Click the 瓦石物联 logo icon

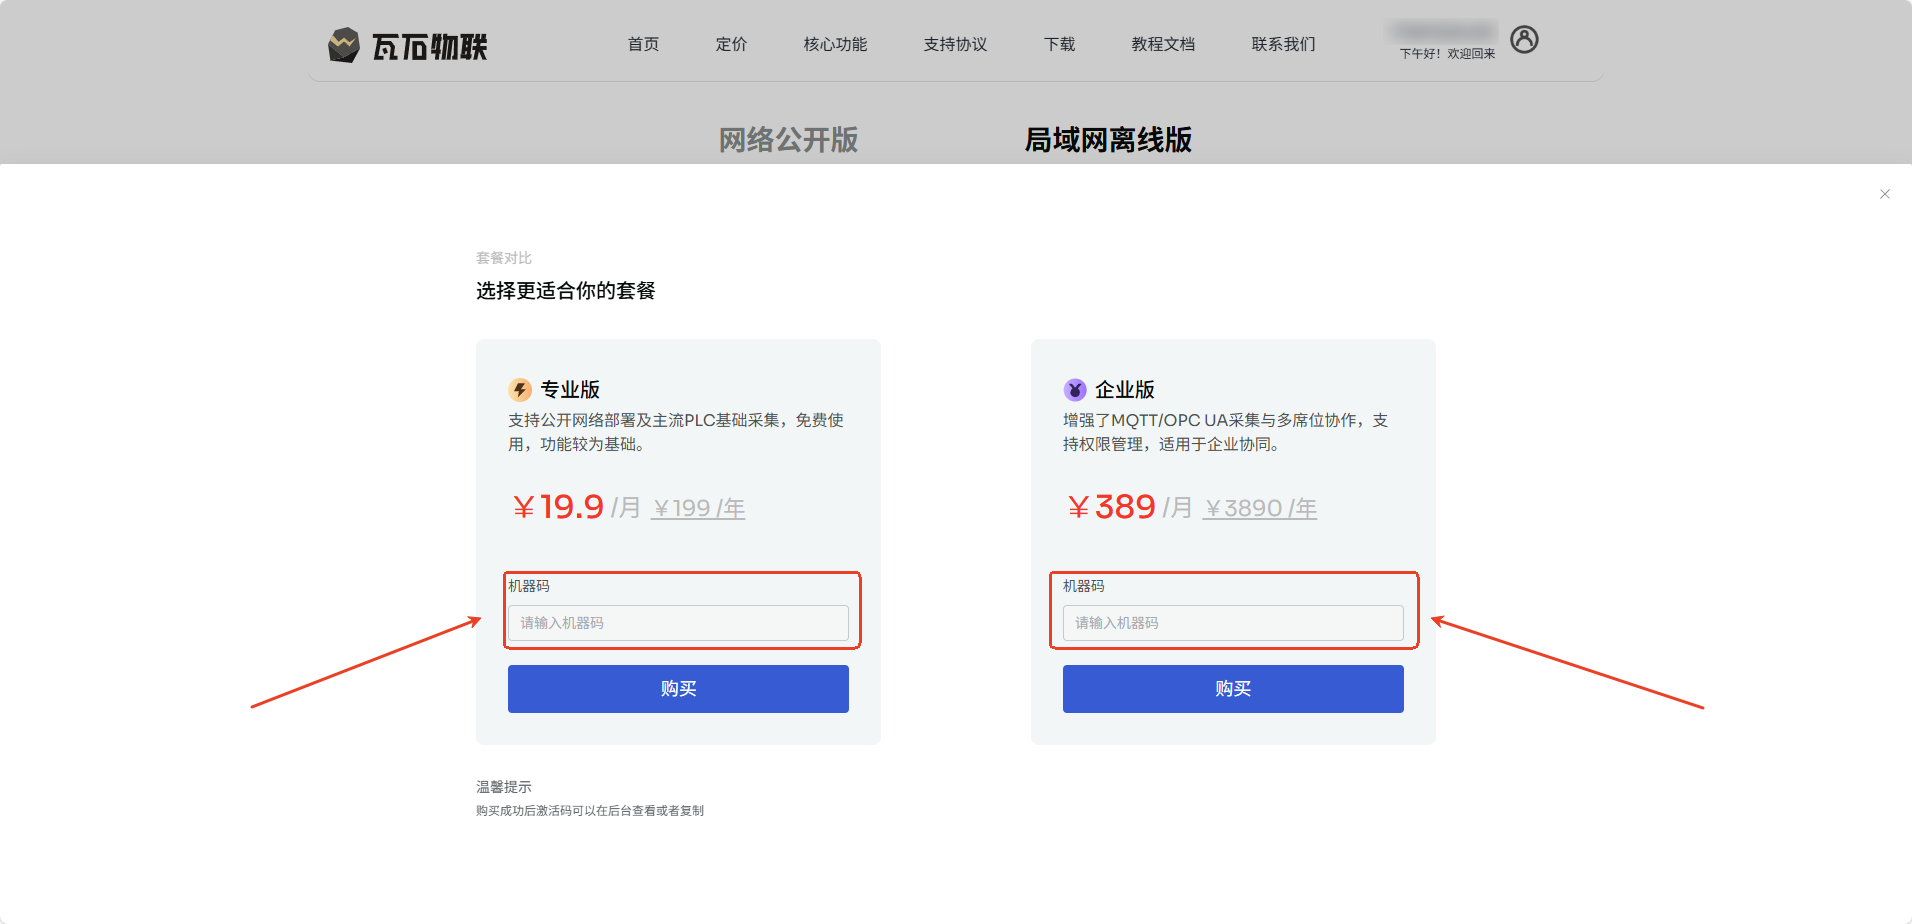tap(343, 45)
